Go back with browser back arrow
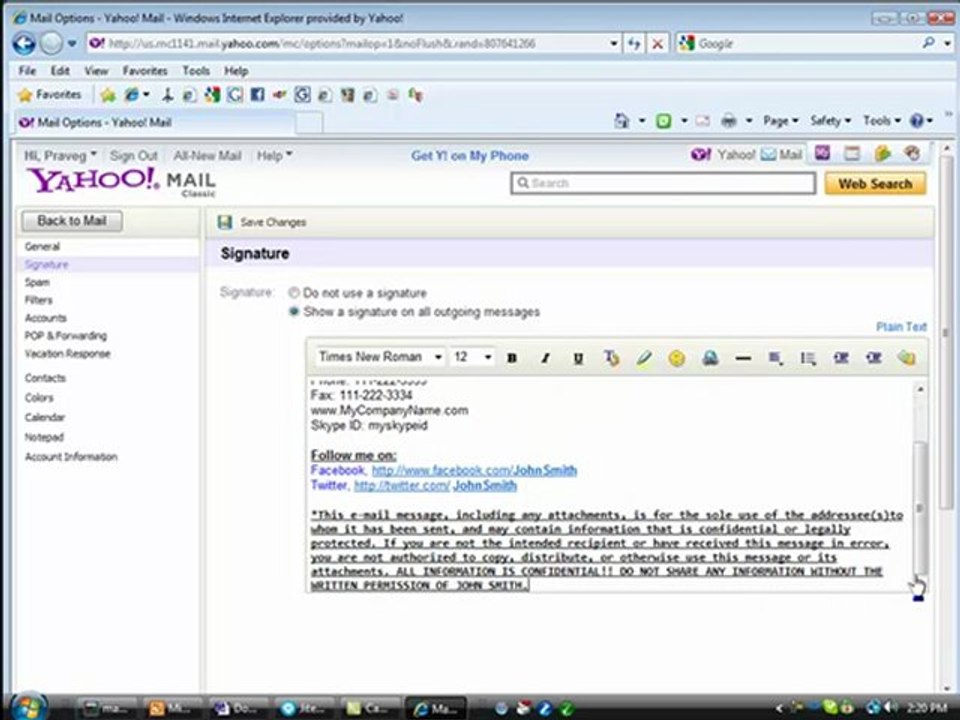This screenshot has width=960, height=720. click(x=24, y=43)
